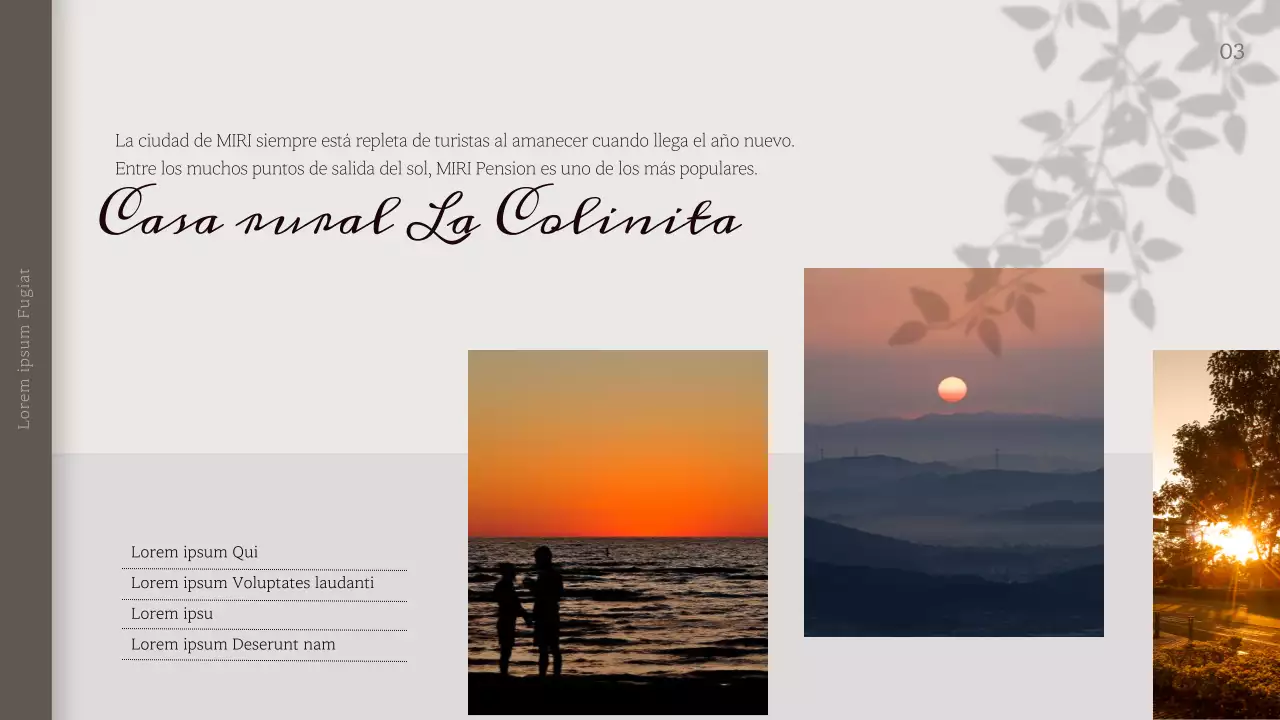1280x720 pixels.
Task: Select the dark brown sidebar strip
Action: tap(25, 600)
